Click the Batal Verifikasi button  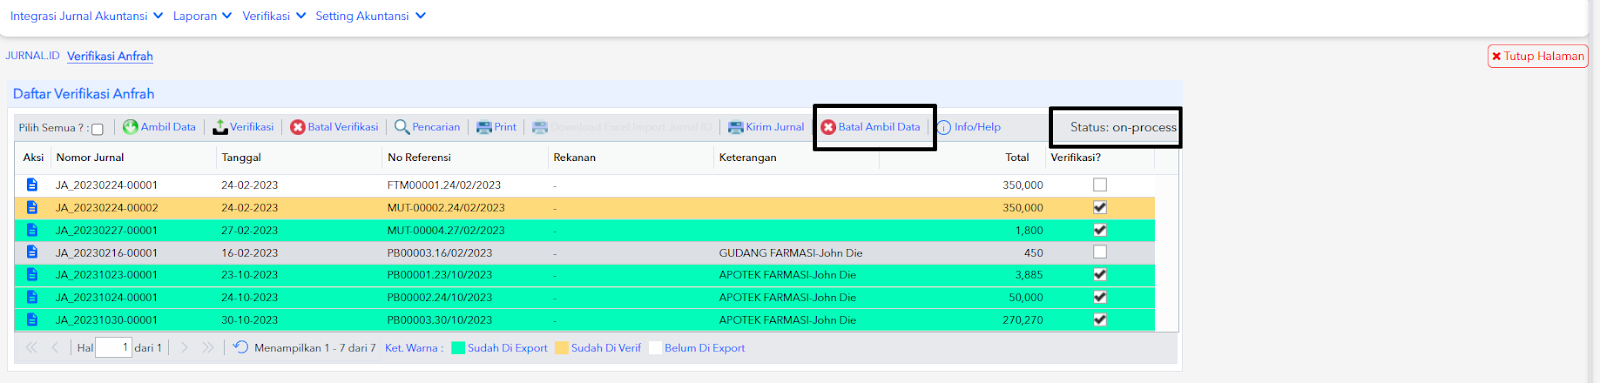tap(334, 127)
